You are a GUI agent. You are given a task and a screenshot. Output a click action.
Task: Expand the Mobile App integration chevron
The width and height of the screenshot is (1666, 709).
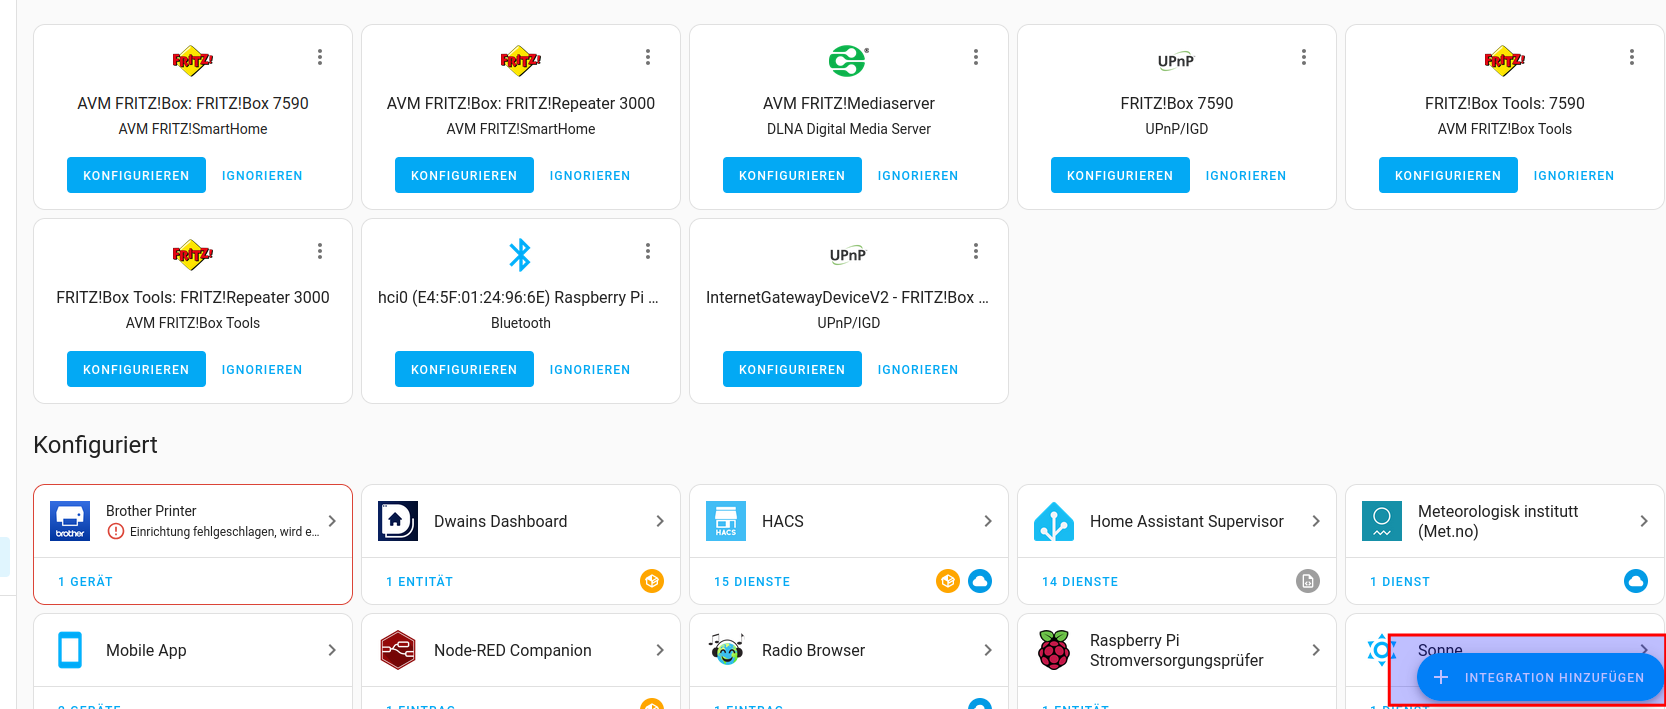click(x=332, y=650)
